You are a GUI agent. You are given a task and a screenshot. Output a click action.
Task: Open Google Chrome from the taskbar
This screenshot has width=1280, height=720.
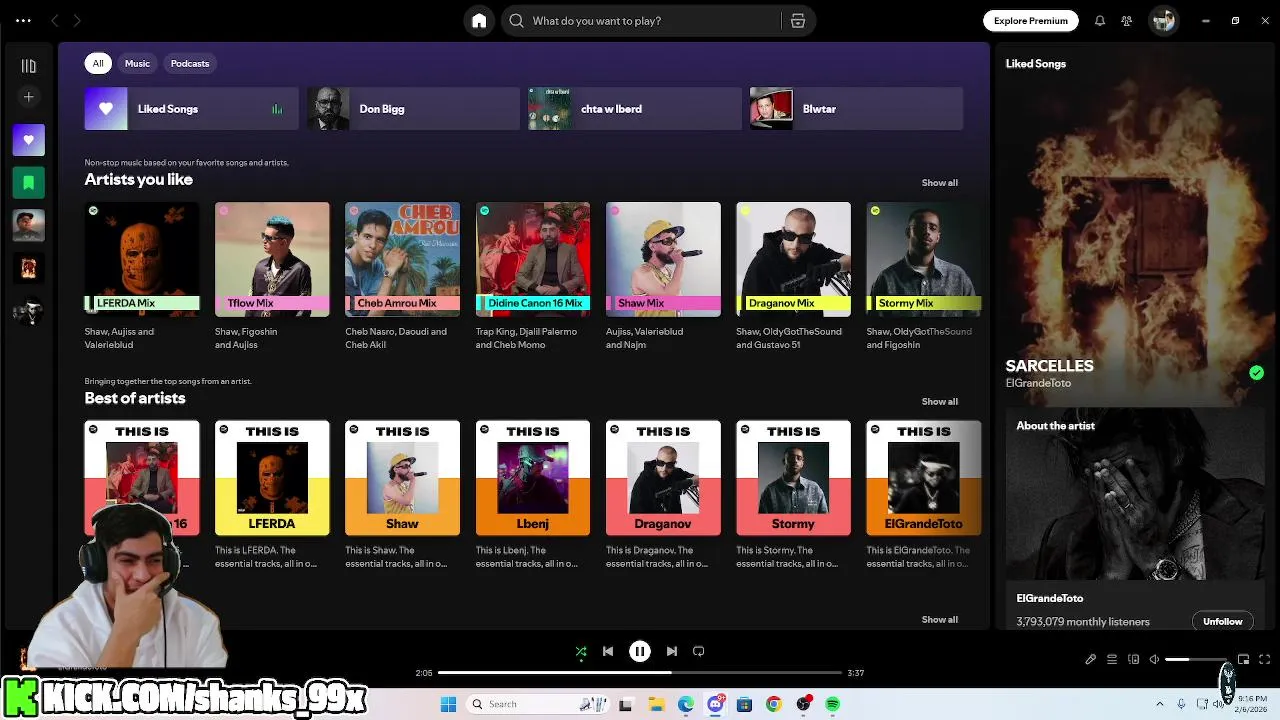773,704
